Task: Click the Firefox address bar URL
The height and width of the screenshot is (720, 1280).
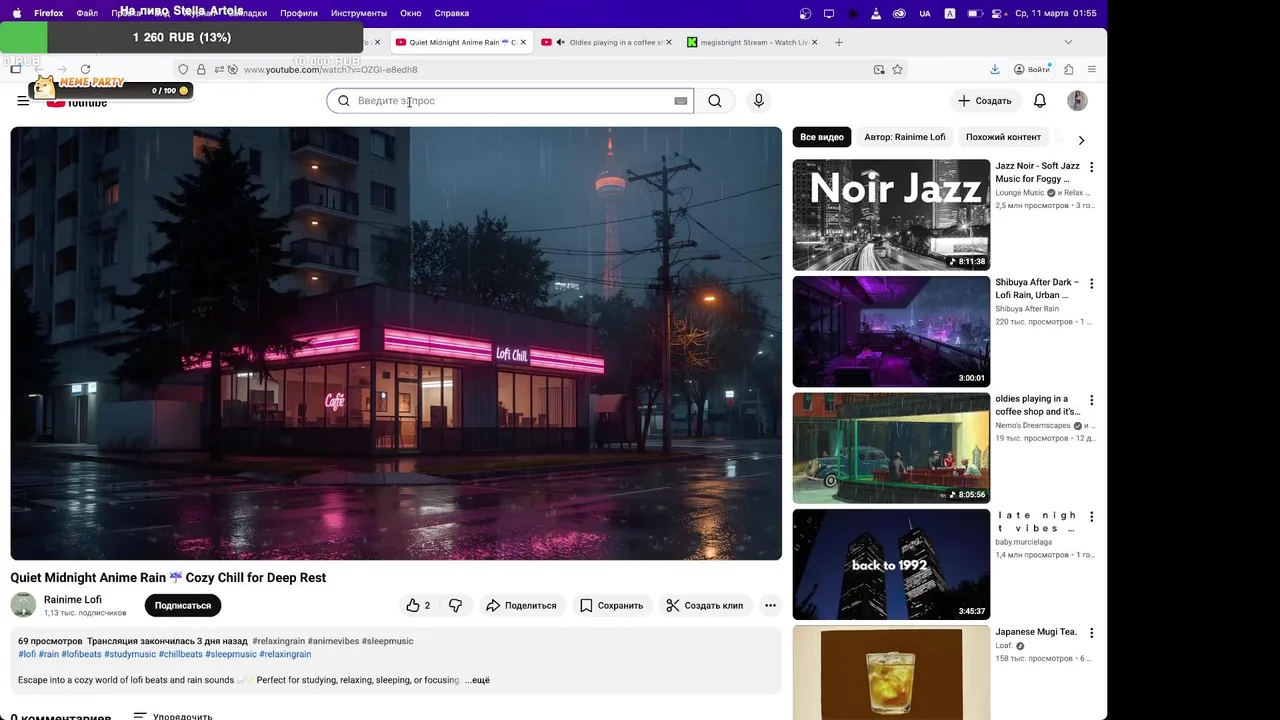Action: point(330,69)
